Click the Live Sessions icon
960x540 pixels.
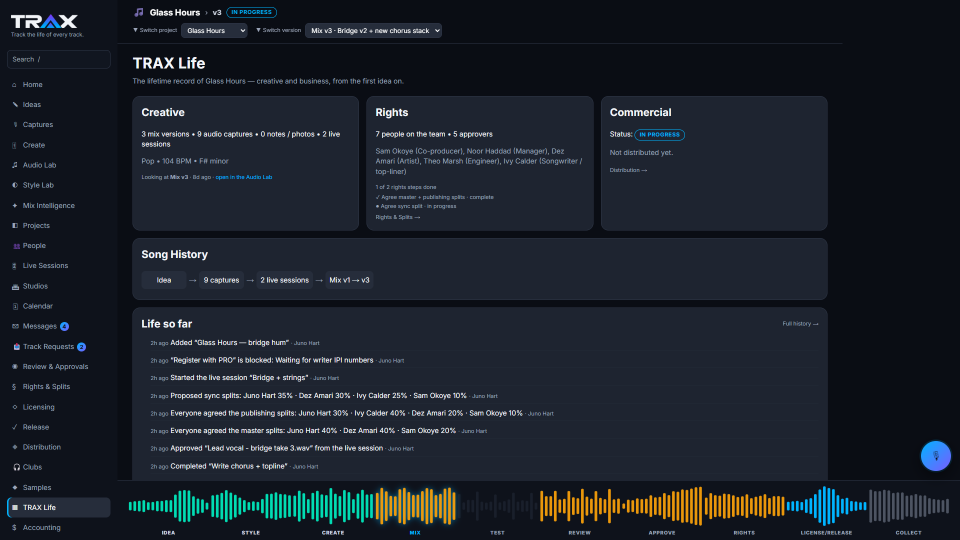point(15,266)
